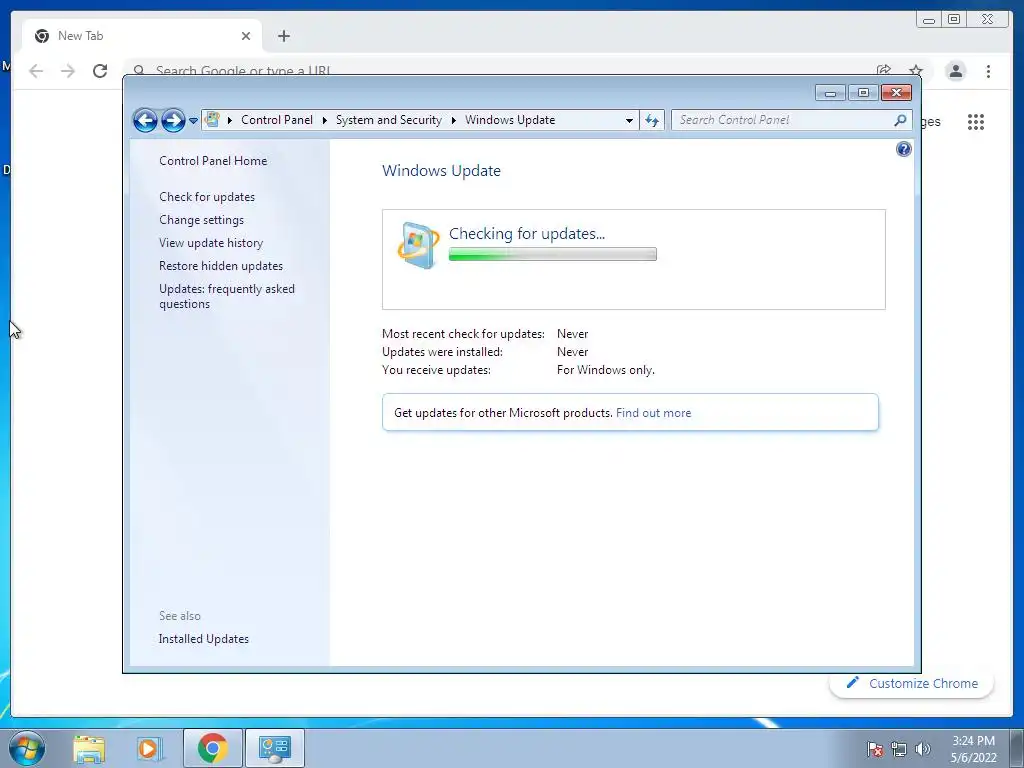Click the Windows Update heading text

(x=441, y=170)
